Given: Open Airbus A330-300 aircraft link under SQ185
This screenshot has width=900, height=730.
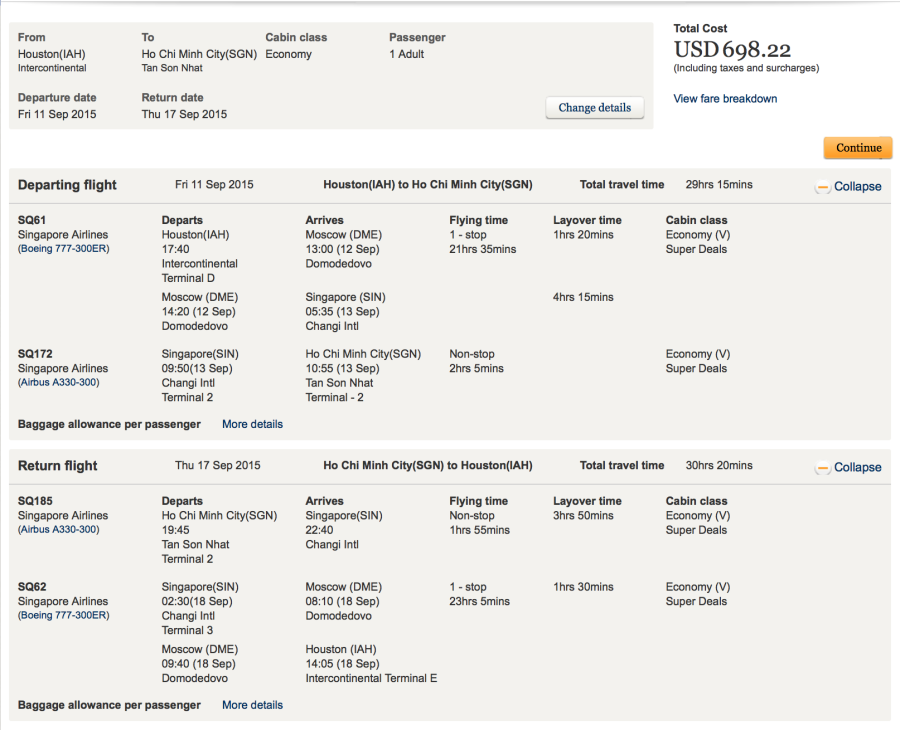Looking at the screenshot, I should tap(59, 529).
